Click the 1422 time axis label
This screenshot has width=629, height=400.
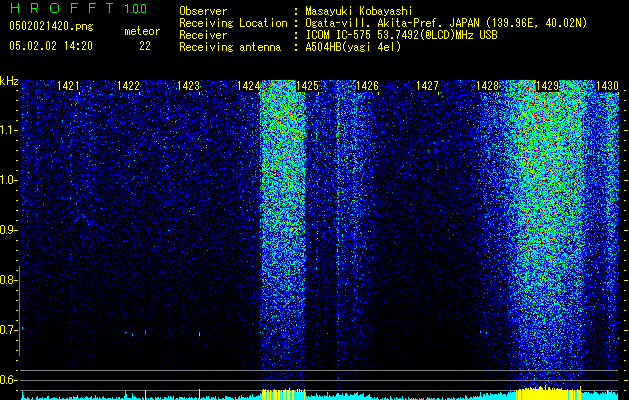pos(128,86)
